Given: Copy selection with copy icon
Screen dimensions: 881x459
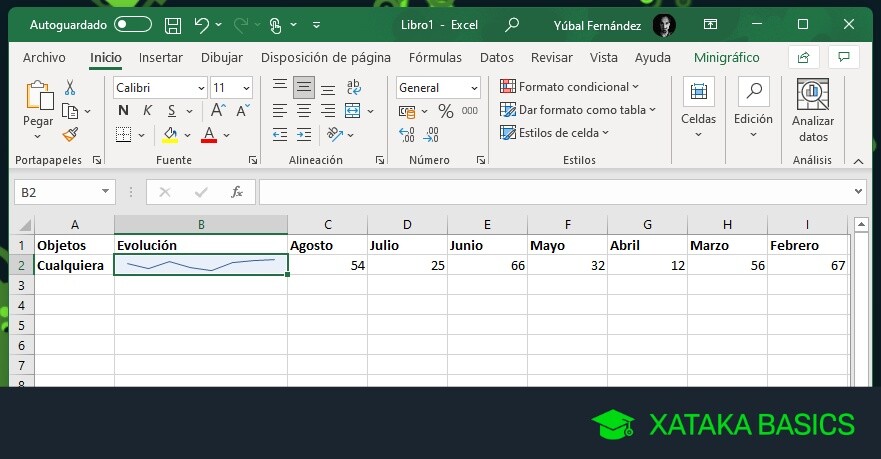Looking at the screenshot, I should (70, 111).
